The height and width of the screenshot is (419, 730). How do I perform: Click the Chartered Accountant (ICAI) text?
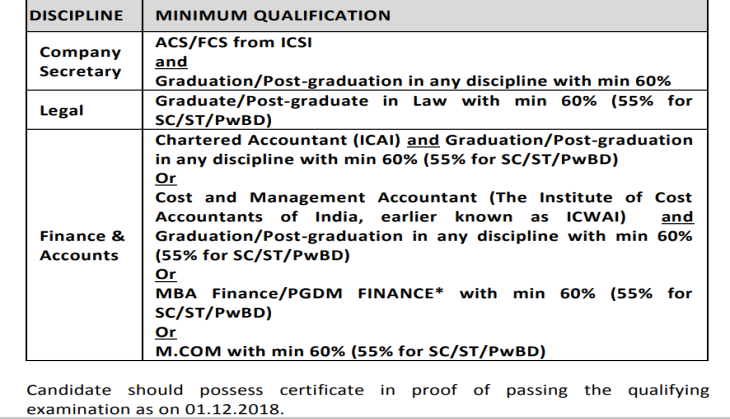[x=278, y=140]
